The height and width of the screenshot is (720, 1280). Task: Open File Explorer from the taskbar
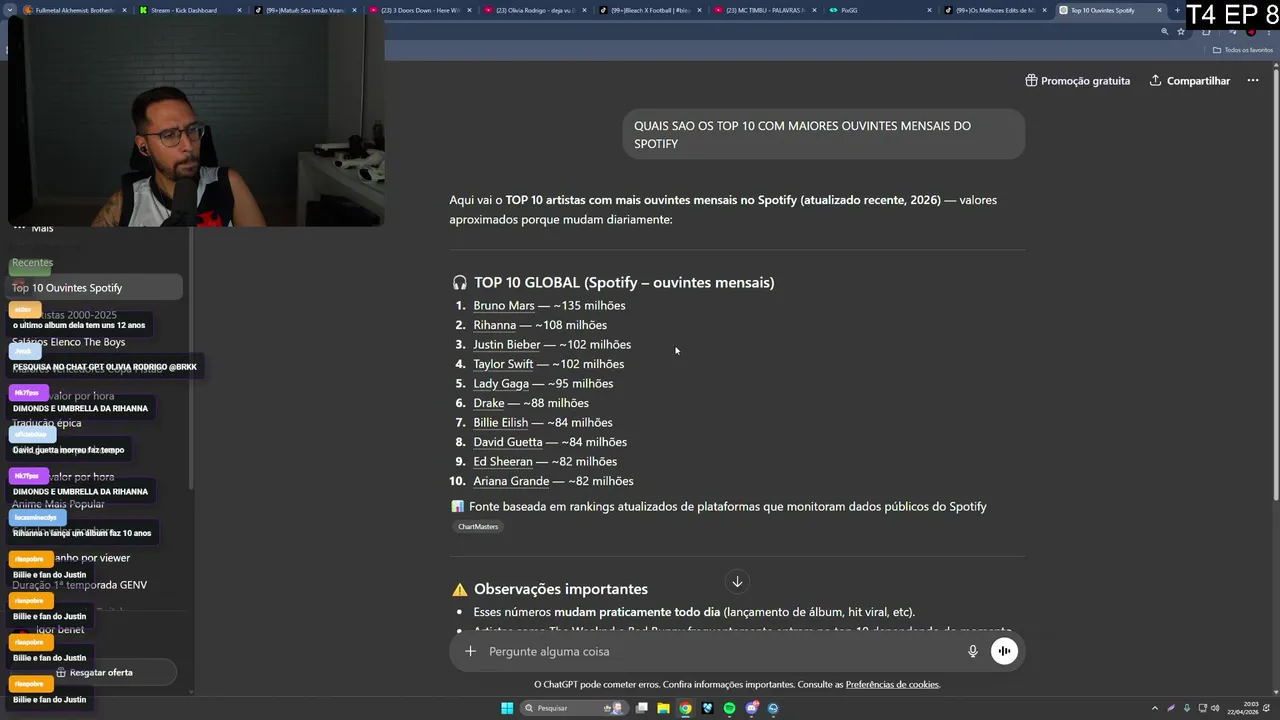coord(663,708)
